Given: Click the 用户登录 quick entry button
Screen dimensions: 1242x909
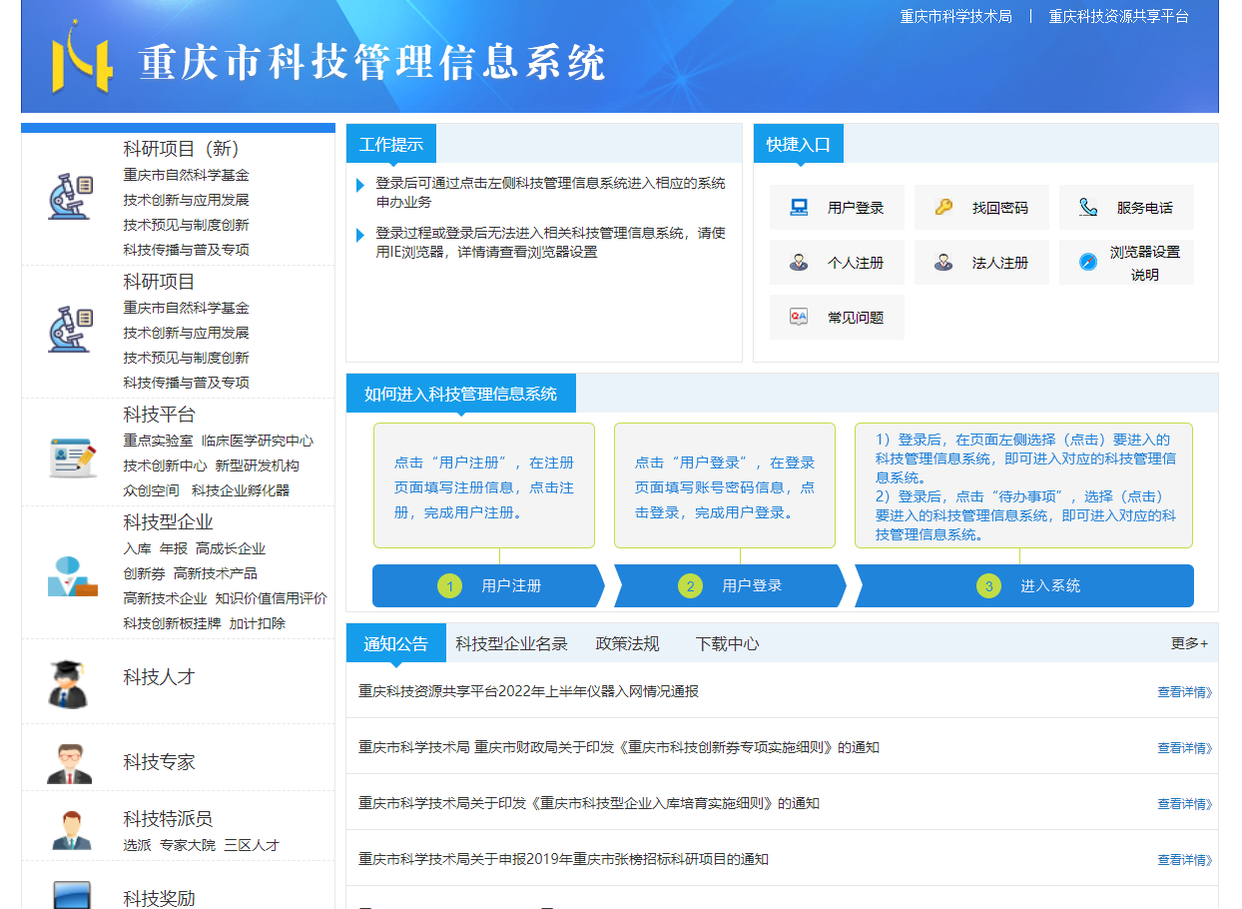Looking at the screenshot, I should (x=839, y=207).
